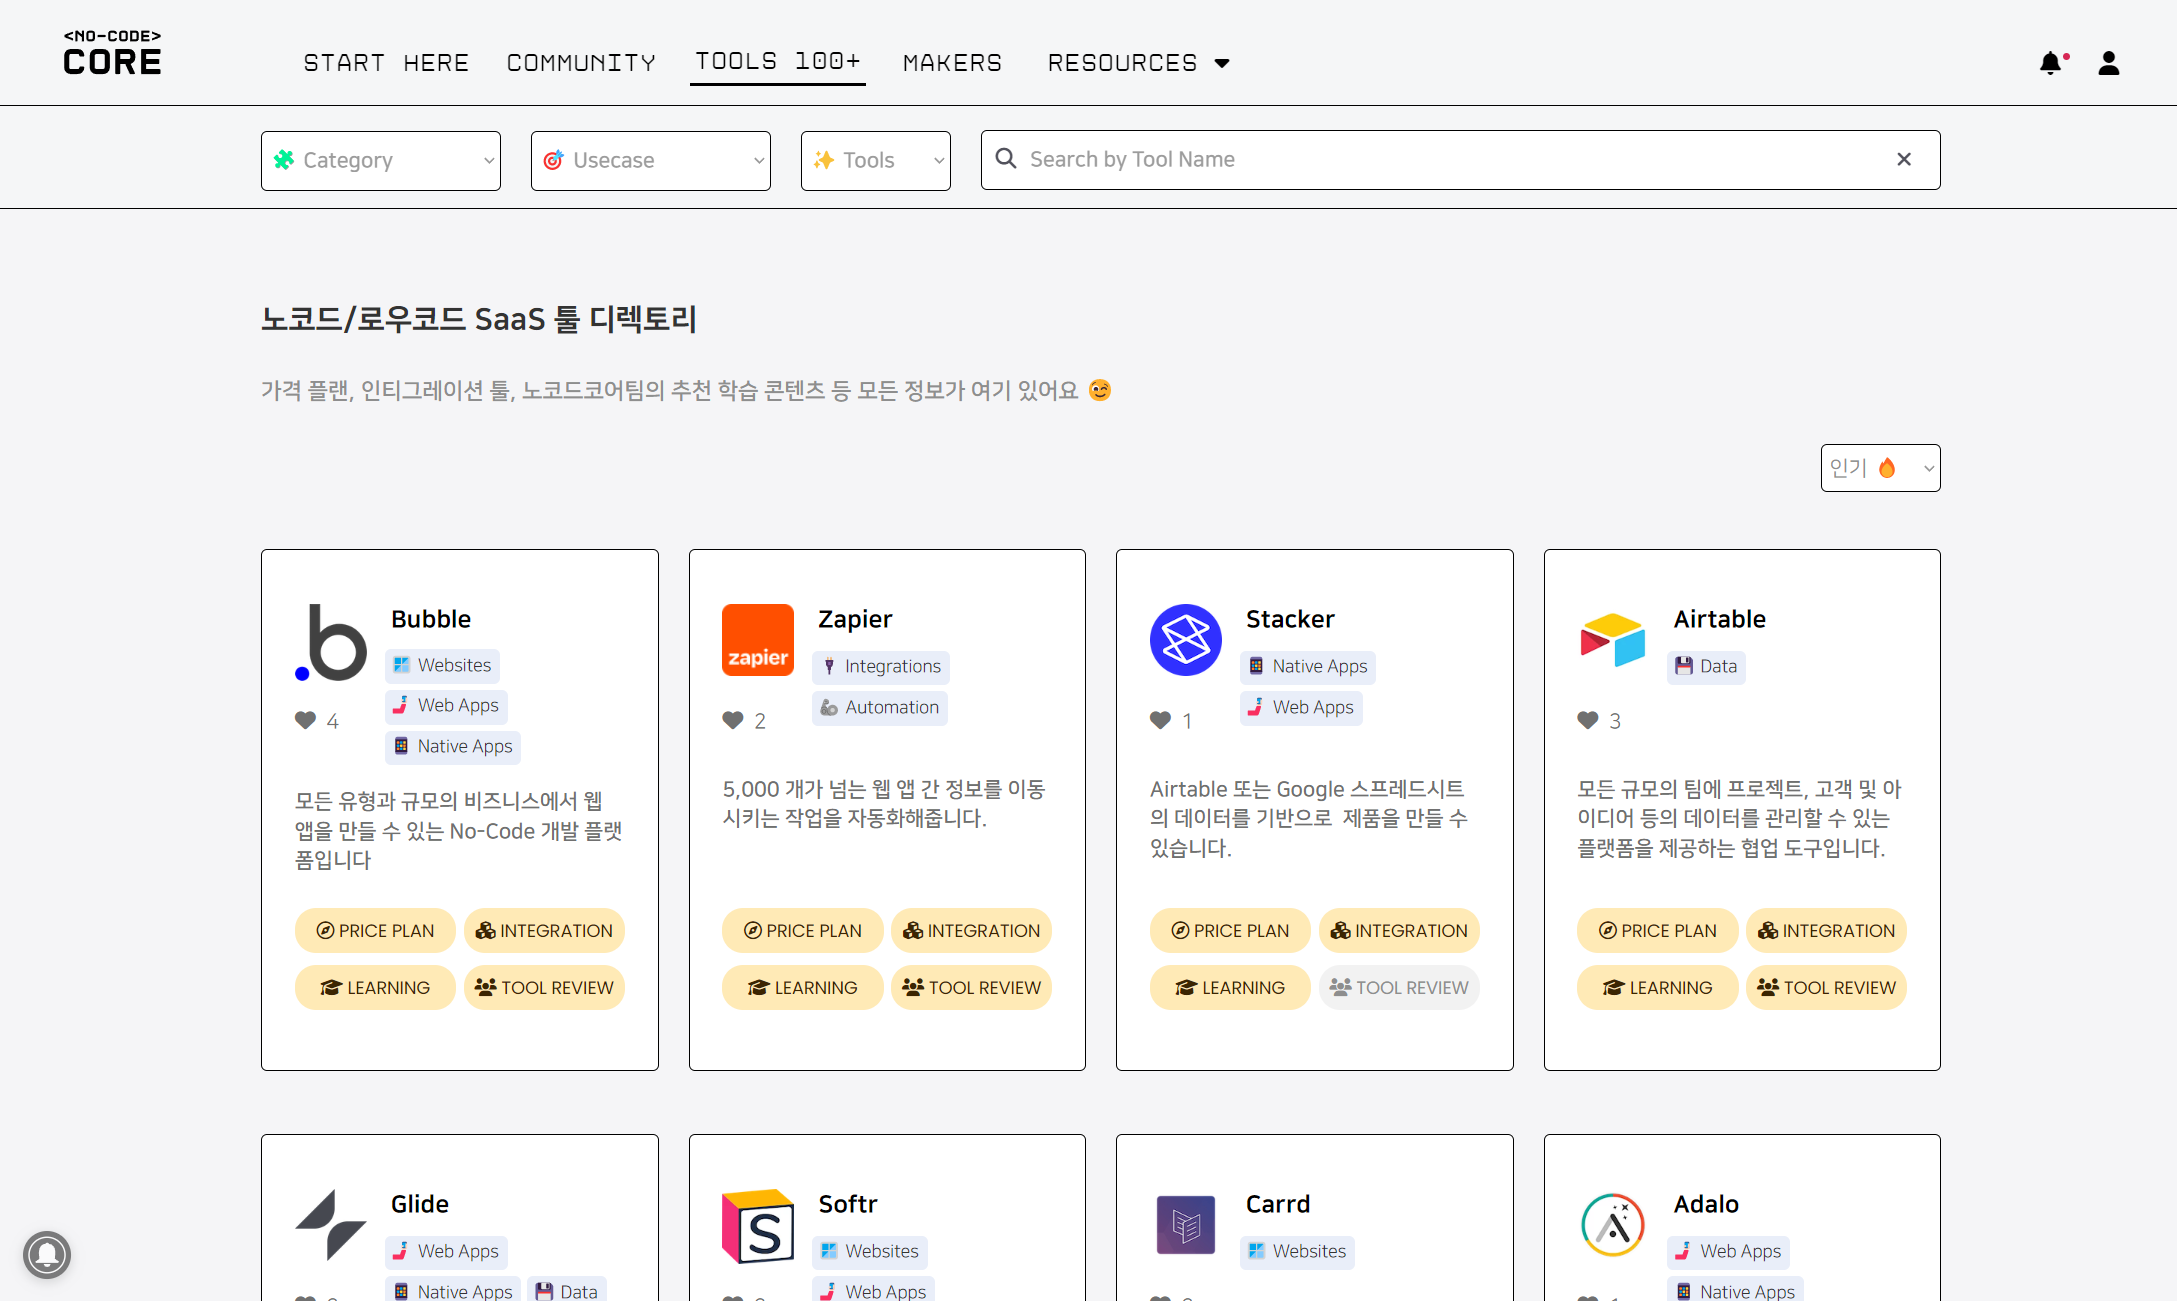This screenshot has width=2177, height=1301.
Task: Click the No-Code Core logo
Action: (x=112, y=53)
